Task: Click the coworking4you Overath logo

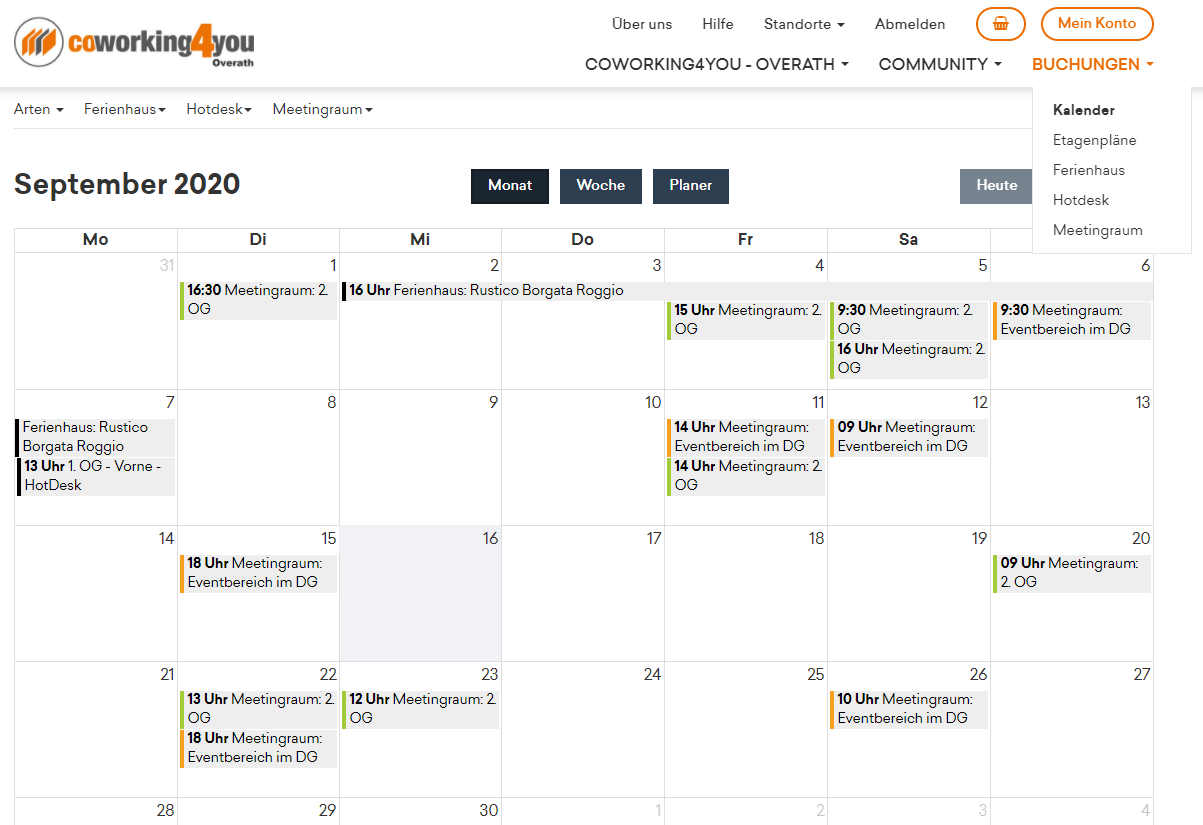Action: coord(134,43)
